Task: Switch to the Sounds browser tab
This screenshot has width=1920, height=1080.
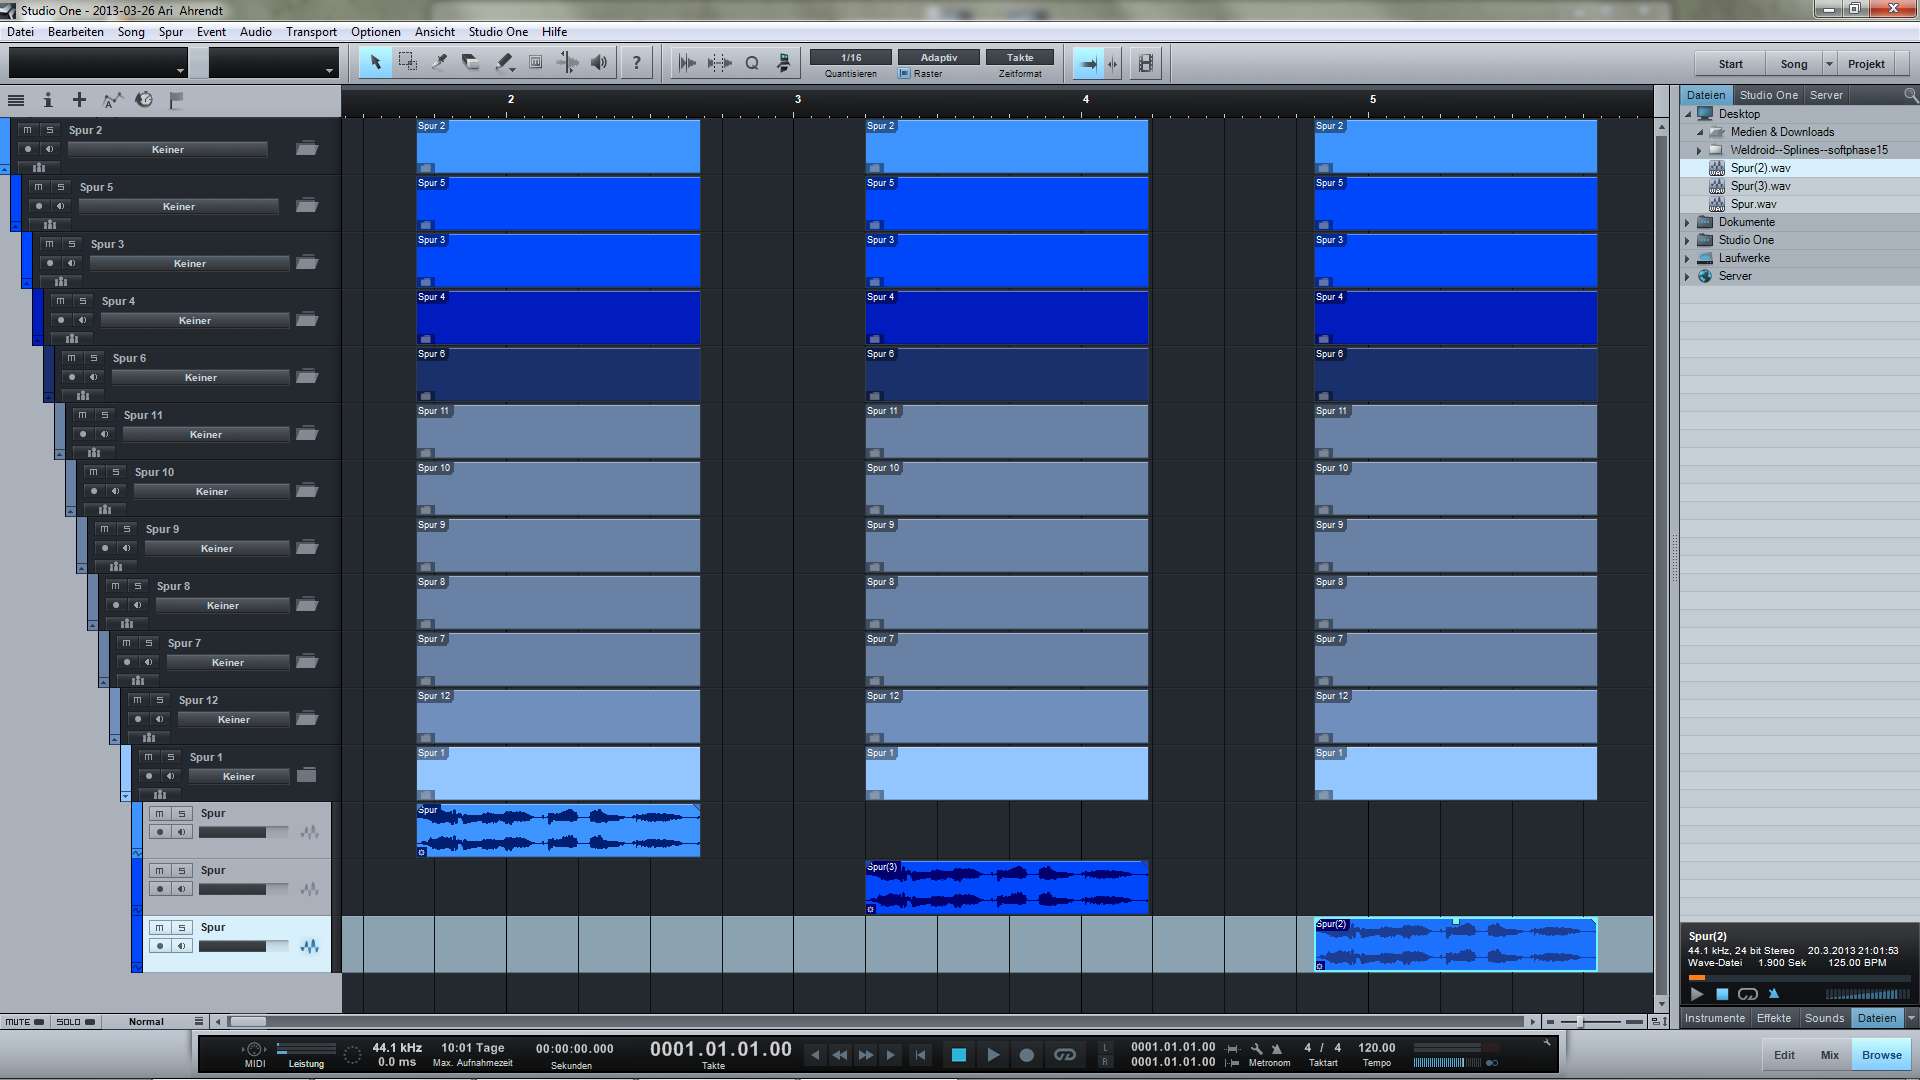Action: (x=1824, y=1018)
